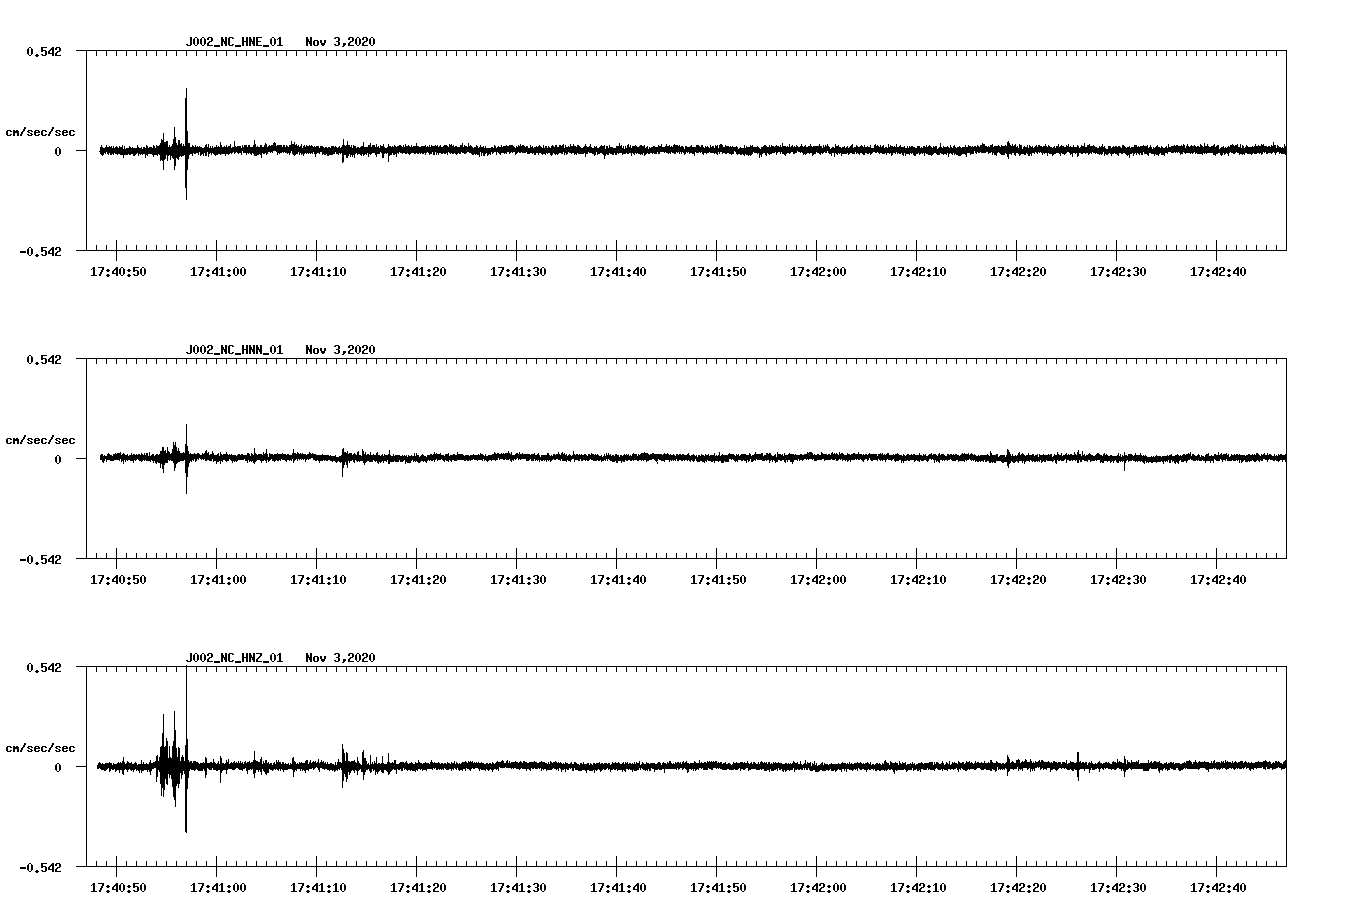Click the cm/sec/sec label on bottom plot
Screen dimensions: 1358x924
click(x=41, y=746)
